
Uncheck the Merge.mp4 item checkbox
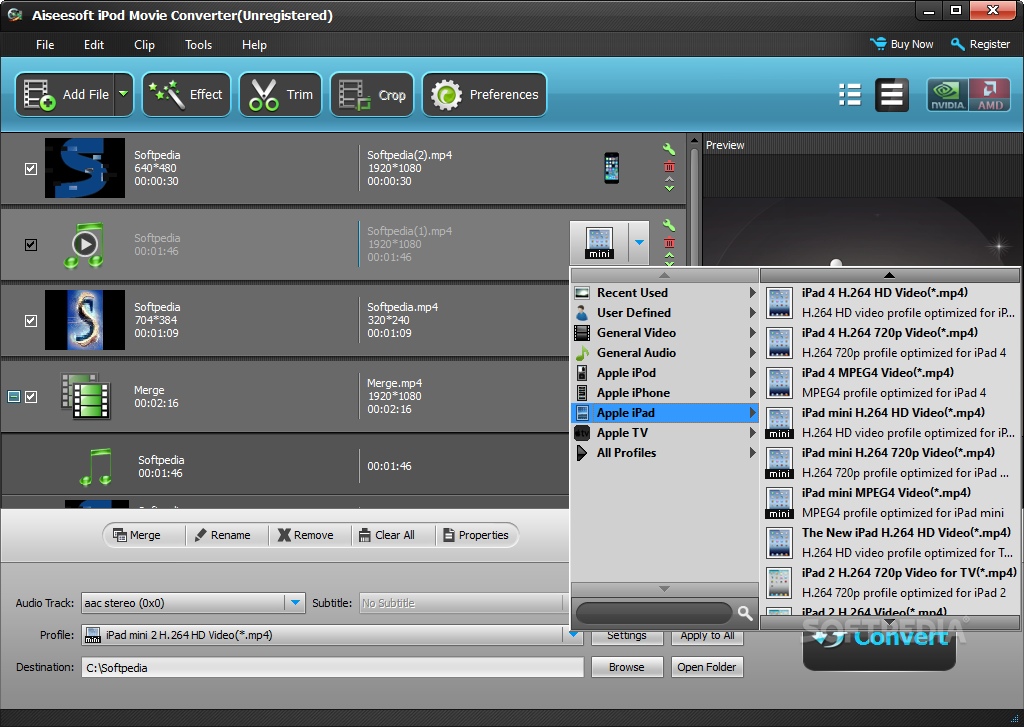pyautogui.click(x=31, y=396)
